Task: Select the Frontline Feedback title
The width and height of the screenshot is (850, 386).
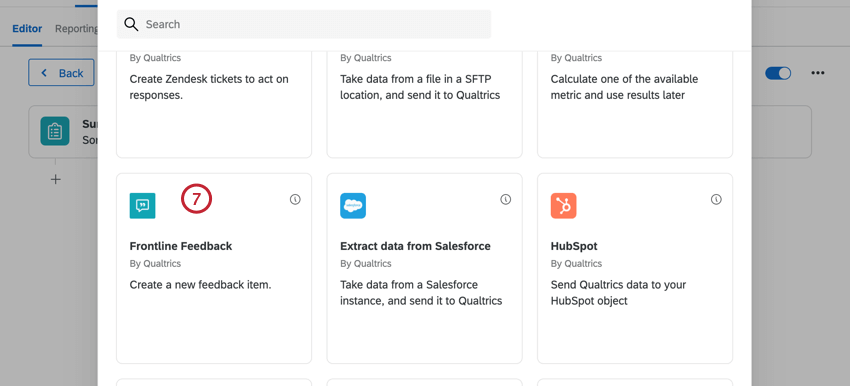Action: pyautogui.click(x=181, y=246)
